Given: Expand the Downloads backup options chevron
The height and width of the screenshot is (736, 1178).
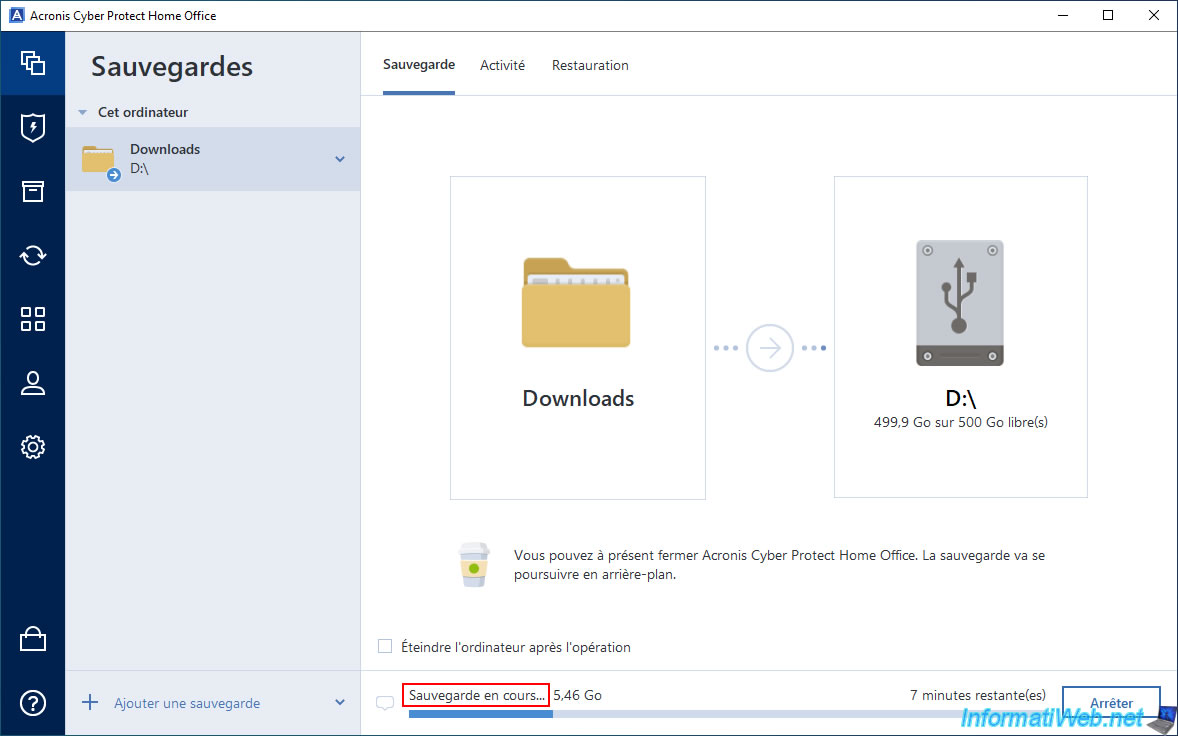Looking at the screenshot, I should pos(340,159).
